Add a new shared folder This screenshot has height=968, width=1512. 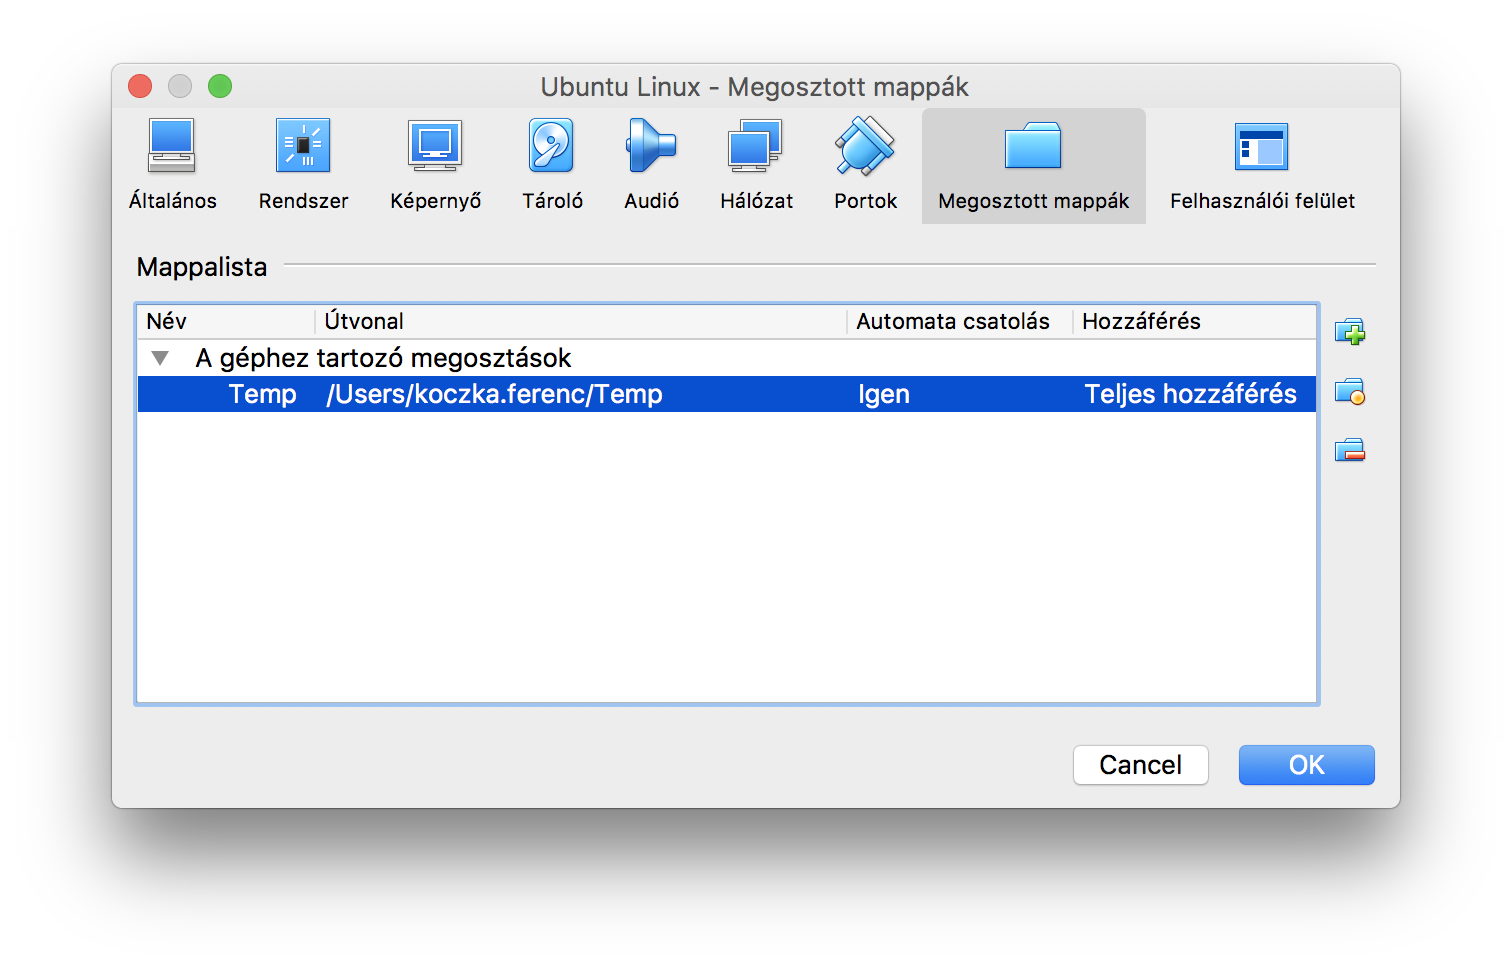(x=1350, y=332)
